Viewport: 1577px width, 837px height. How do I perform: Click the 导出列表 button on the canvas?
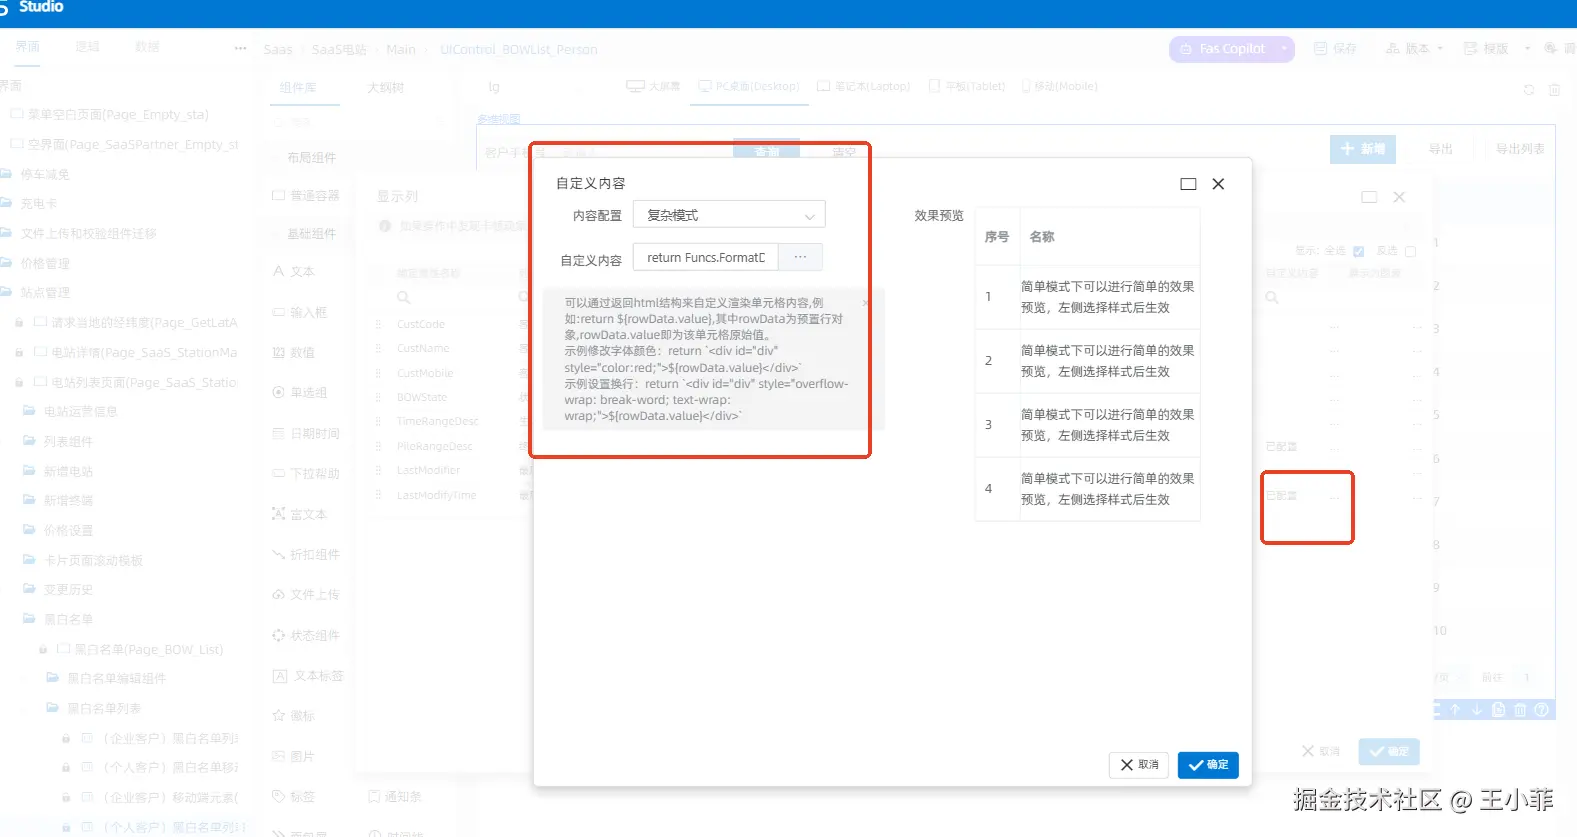[x=1520, y=149]
